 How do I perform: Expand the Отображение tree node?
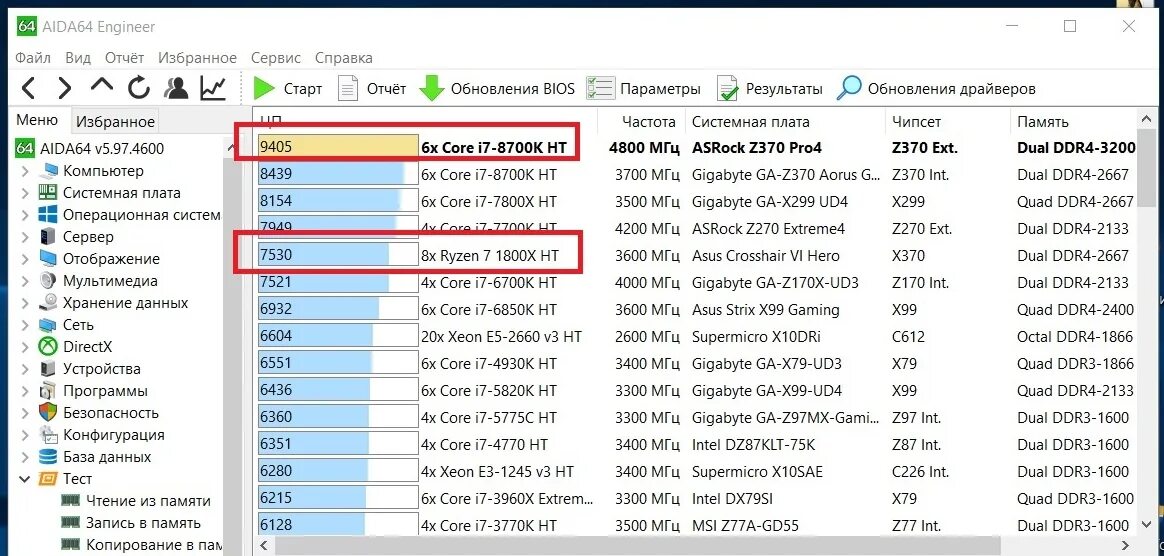click(x=25, y=259)
